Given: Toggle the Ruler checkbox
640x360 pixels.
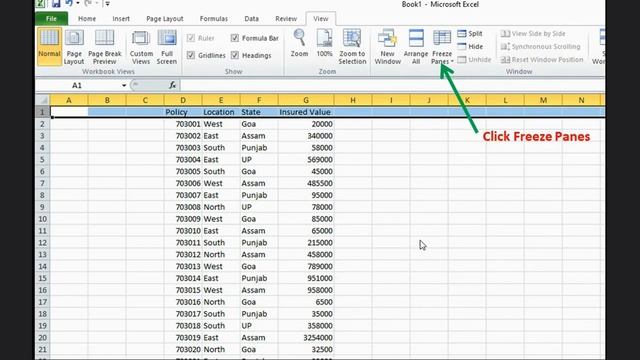Looking at the screenshot, I should point(191,38).
